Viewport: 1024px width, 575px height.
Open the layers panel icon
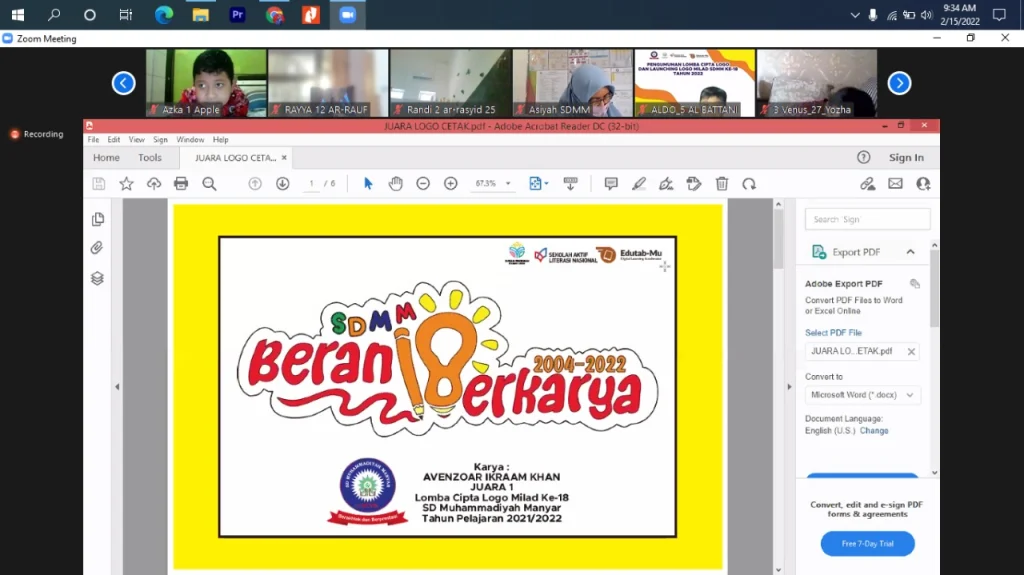(97, 278)
